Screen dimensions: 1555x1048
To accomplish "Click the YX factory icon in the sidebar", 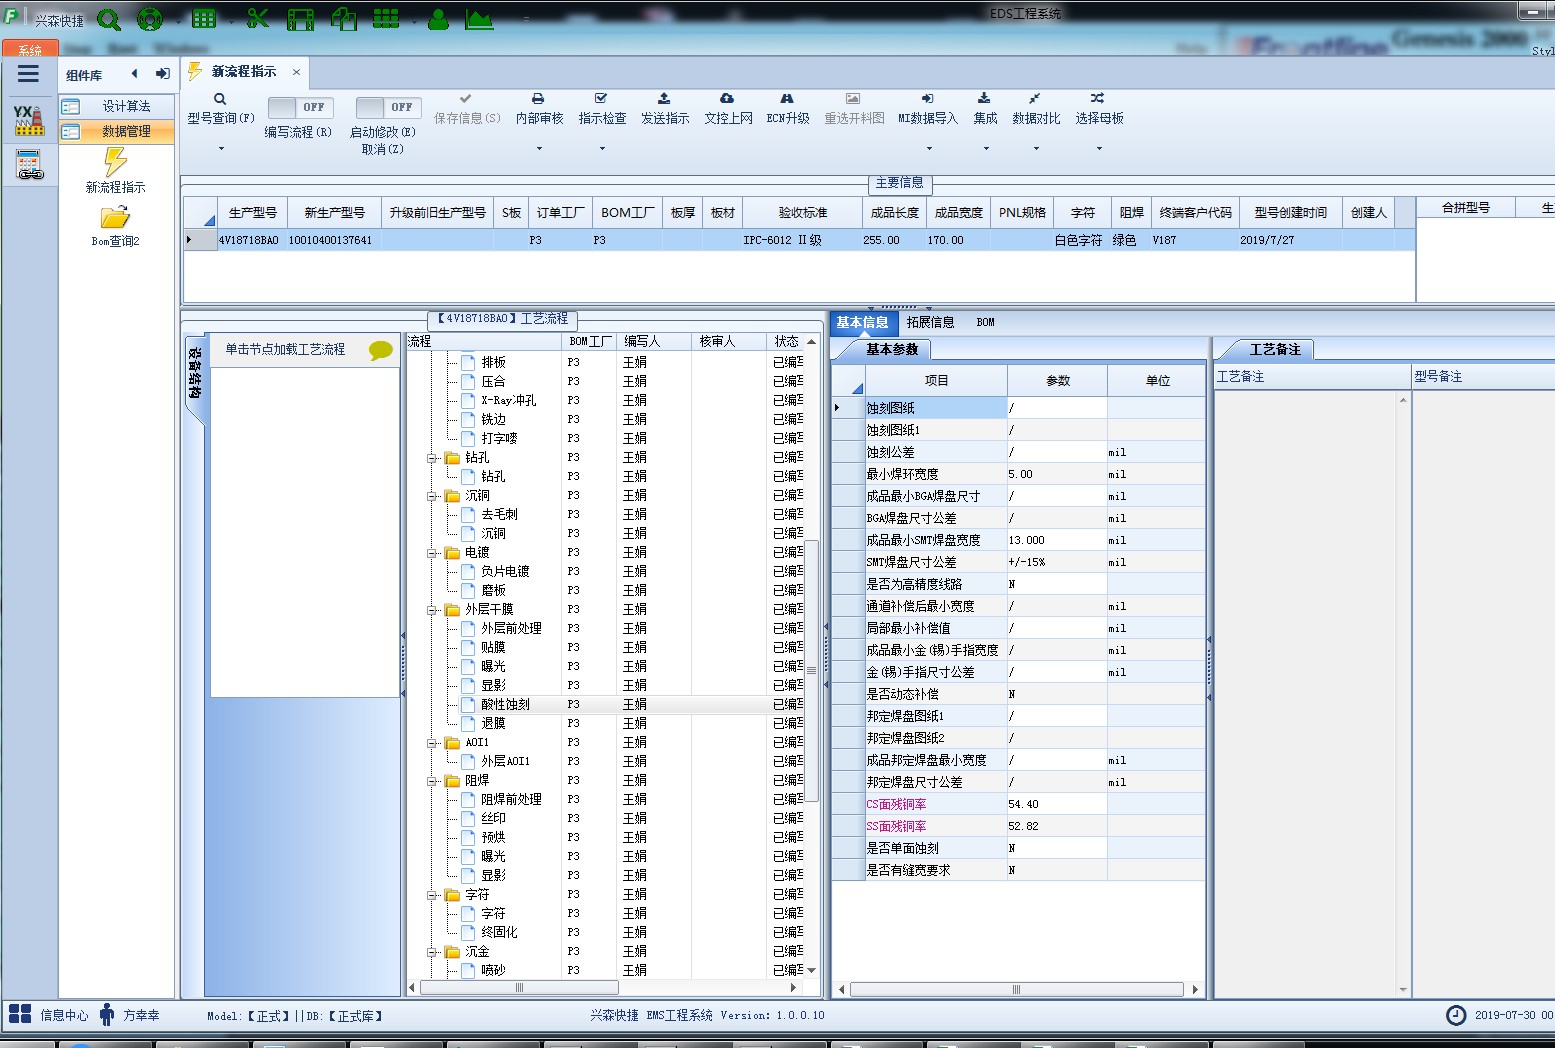I will coord(29,120).
